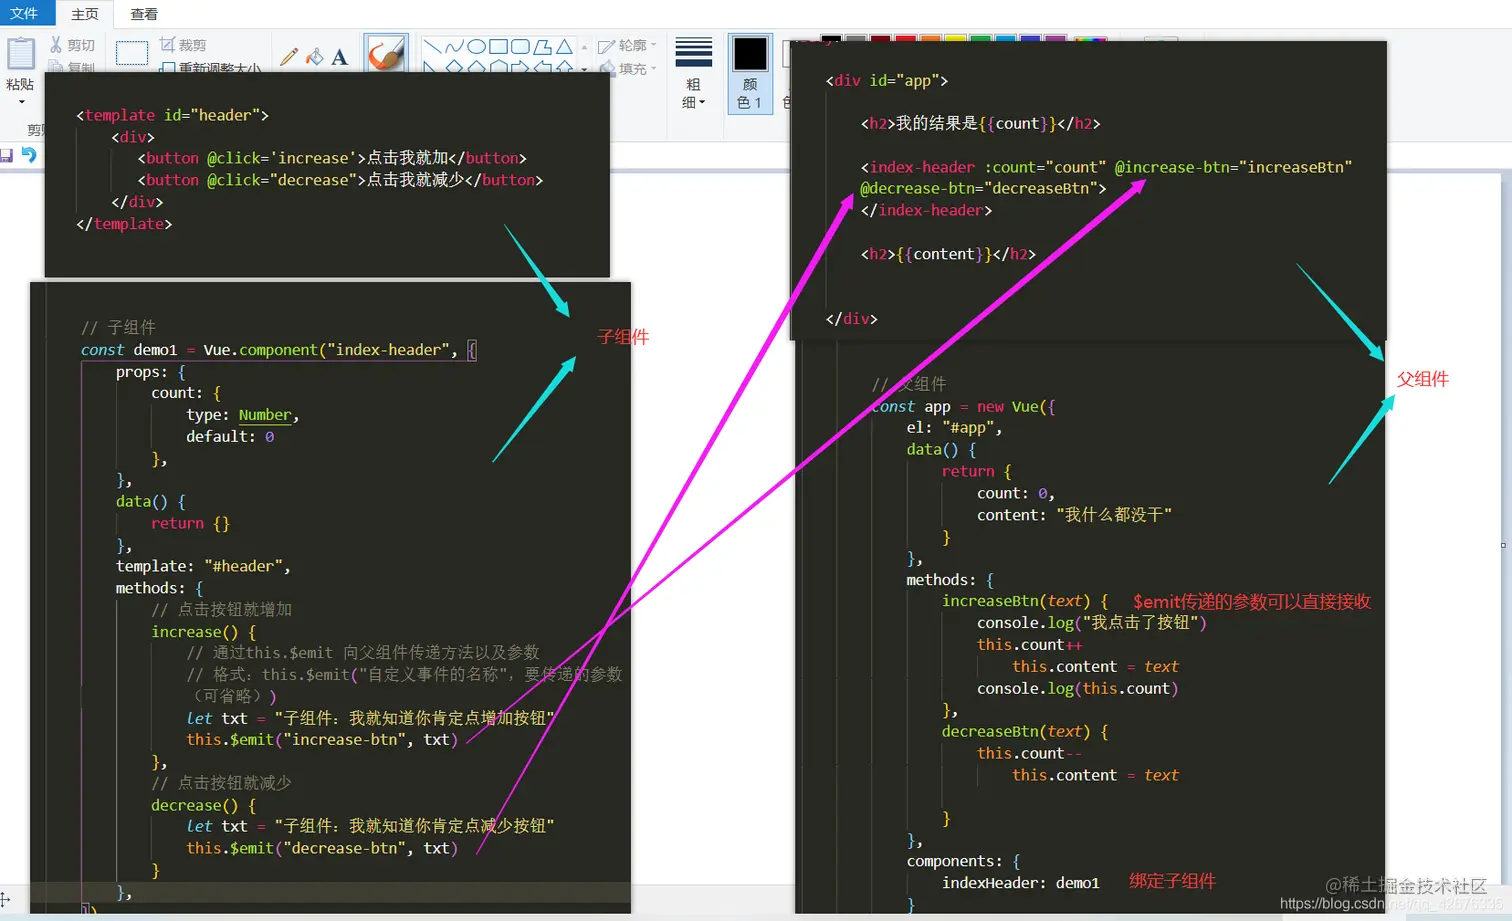The width and height of the screenshot is (1512, 921).
Task: Click the red 父组件 label on canvas
Action: (x=1423, y=379)
